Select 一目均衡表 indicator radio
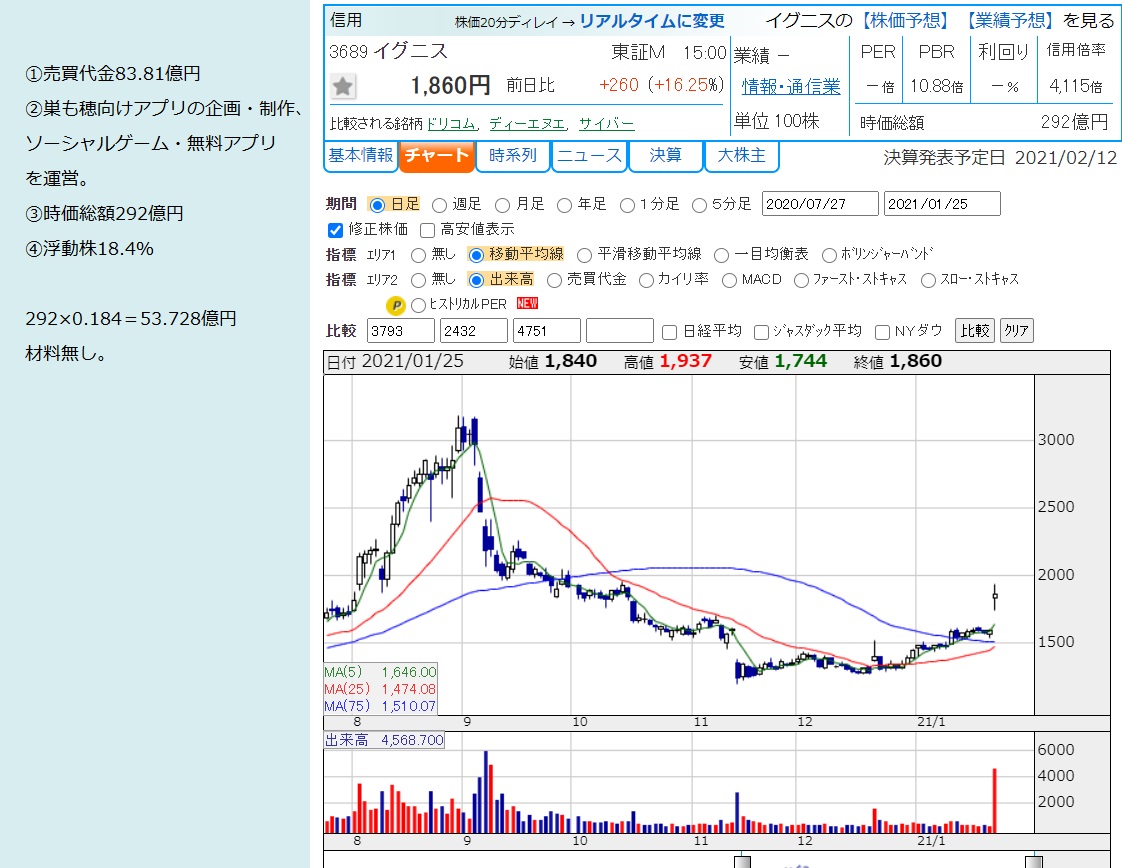Viewport: 1122px width, 868px height. (x=721, y=255)
